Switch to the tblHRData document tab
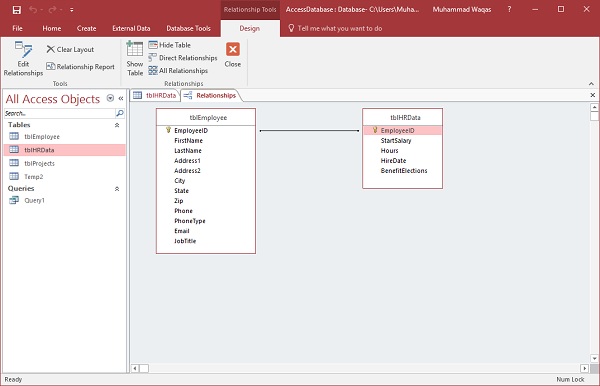Screen dimensions: 600x386 coord(155,95)
